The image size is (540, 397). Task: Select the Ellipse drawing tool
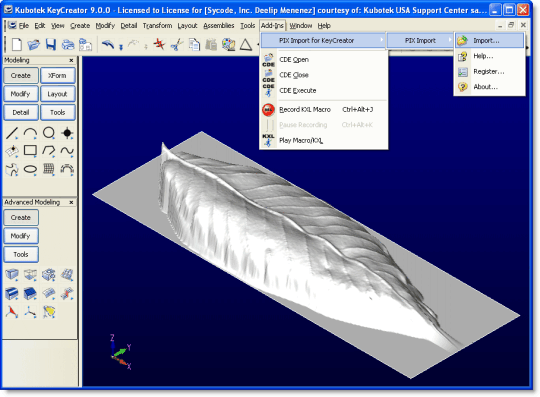(x=30, y=169)
